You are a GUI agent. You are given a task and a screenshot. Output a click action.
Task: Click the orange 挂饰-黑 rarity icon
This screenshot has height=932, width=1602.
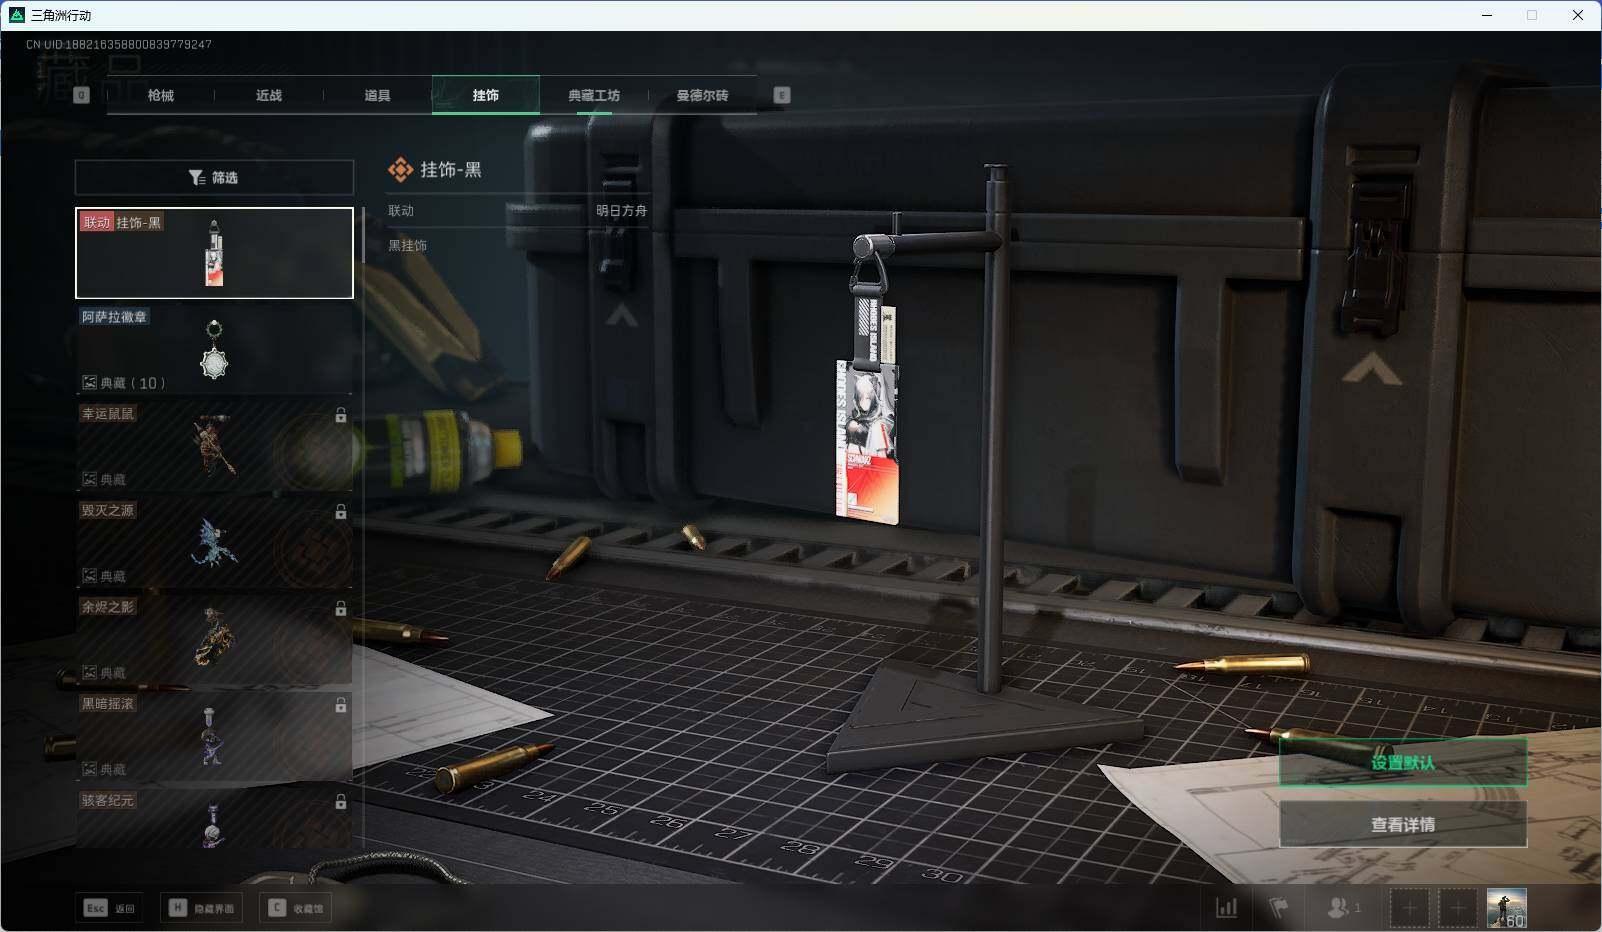tap(400, 170)
